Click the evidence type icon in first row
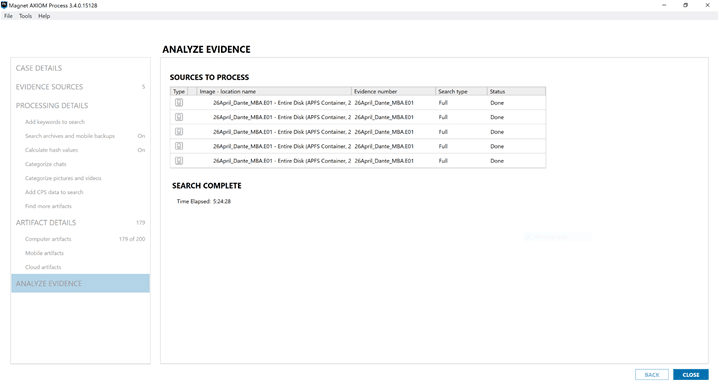719x386 pixels. (179, 103)
